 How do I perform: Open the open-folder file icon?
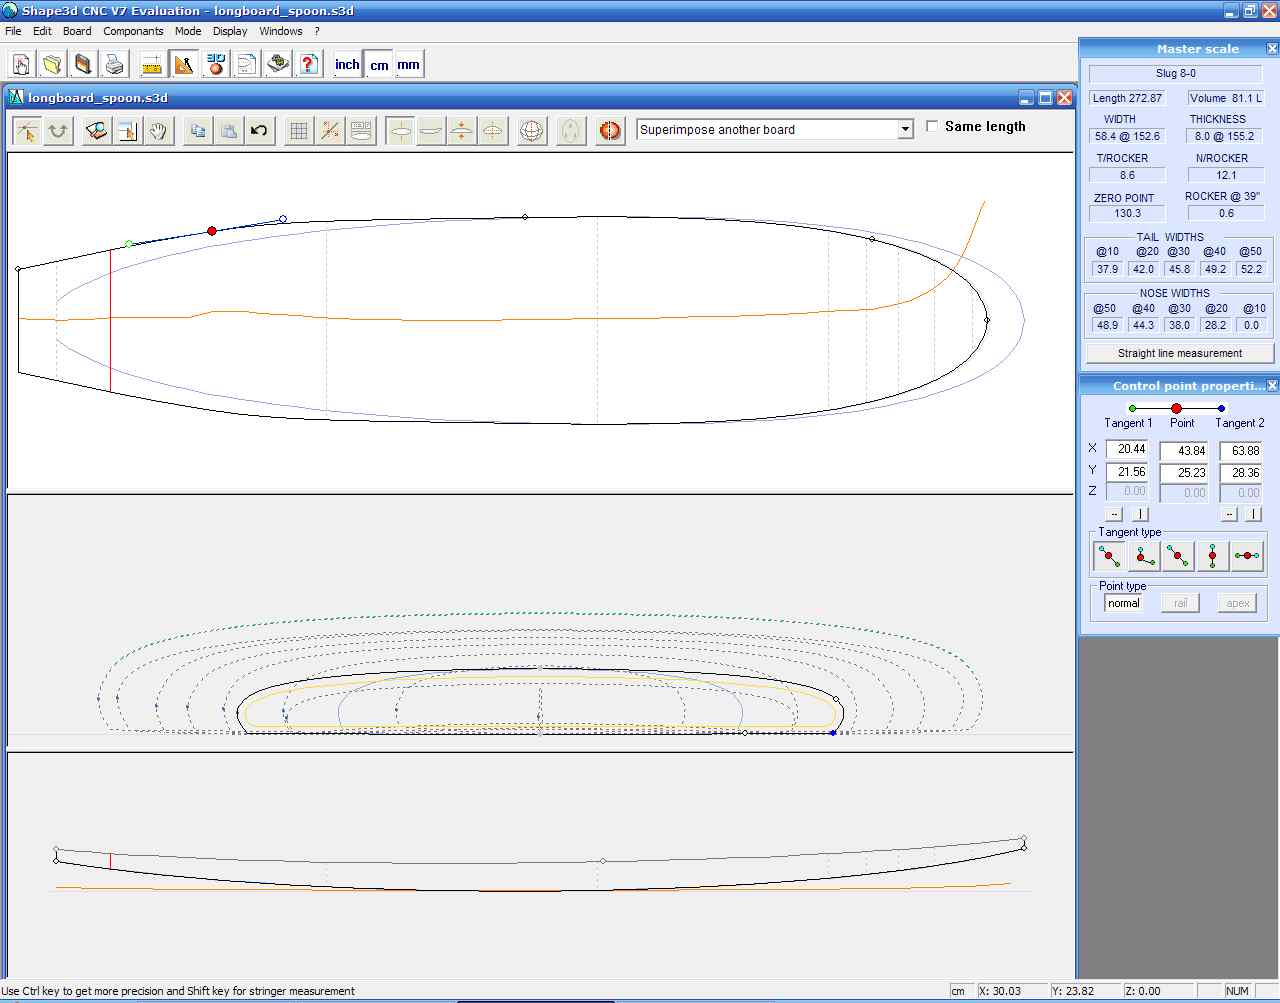coord(52,65)
